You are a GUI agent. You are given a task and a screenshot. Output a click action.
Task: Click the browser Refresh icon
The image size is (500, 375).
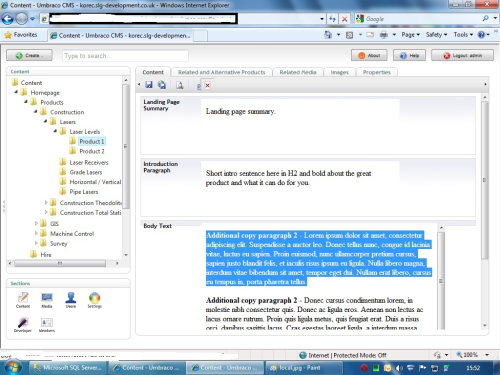tap(332, 19)
